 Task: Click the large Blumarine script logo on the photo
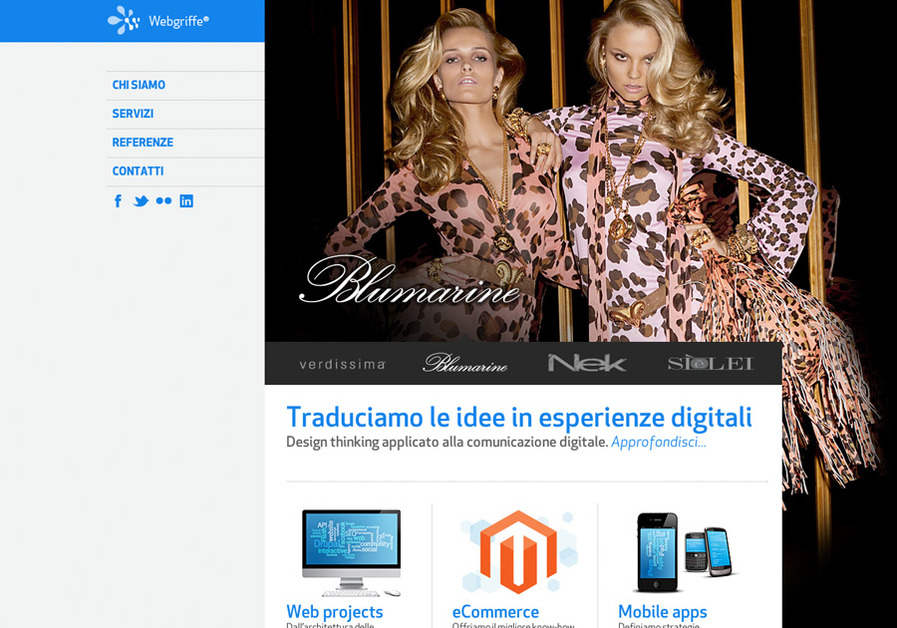pyautogui.click(x=410, y=280)
